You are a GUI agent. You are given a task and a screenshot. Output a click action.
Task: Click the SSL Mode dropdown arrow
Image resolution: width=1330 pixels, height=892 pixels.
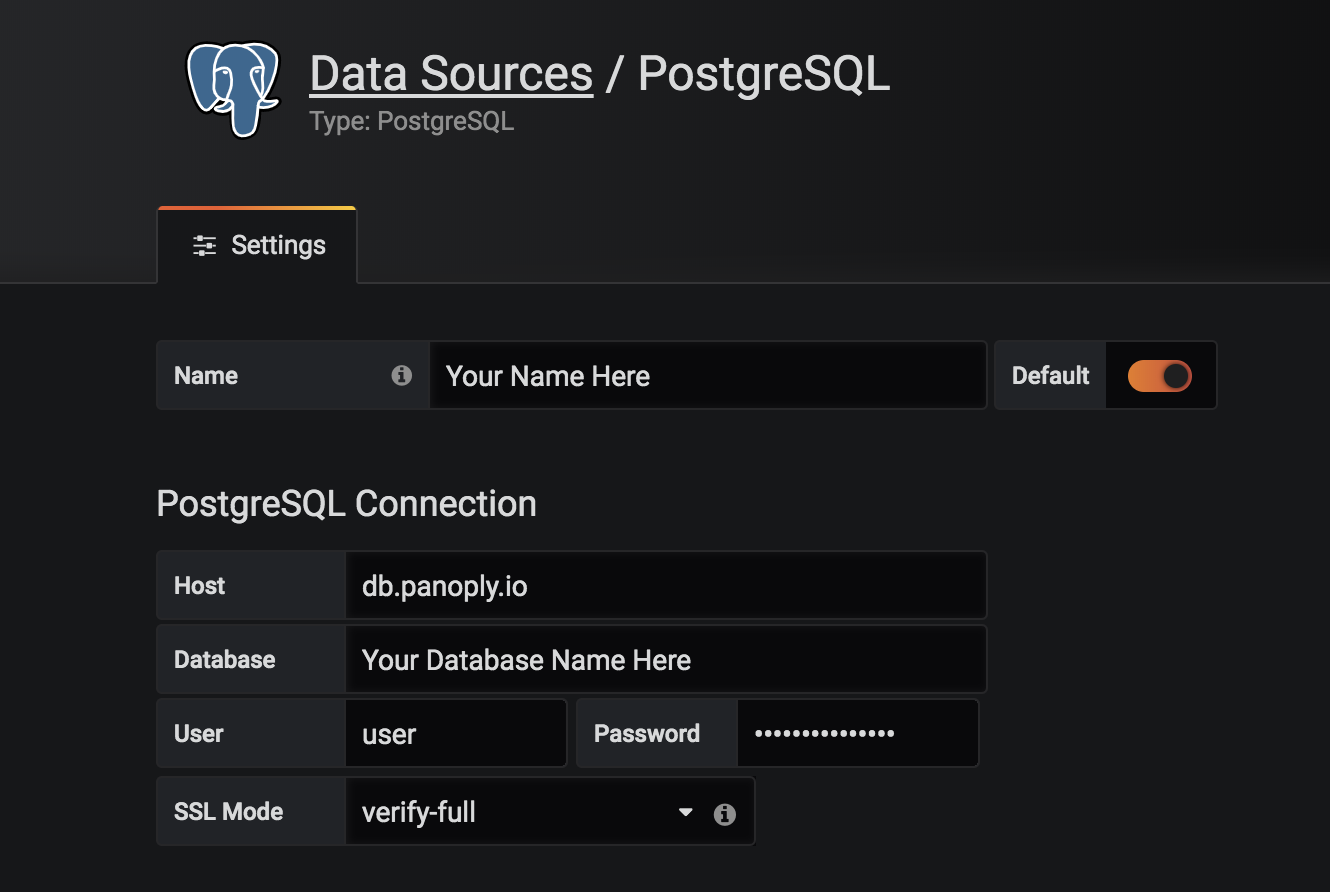tap(685, 812)
